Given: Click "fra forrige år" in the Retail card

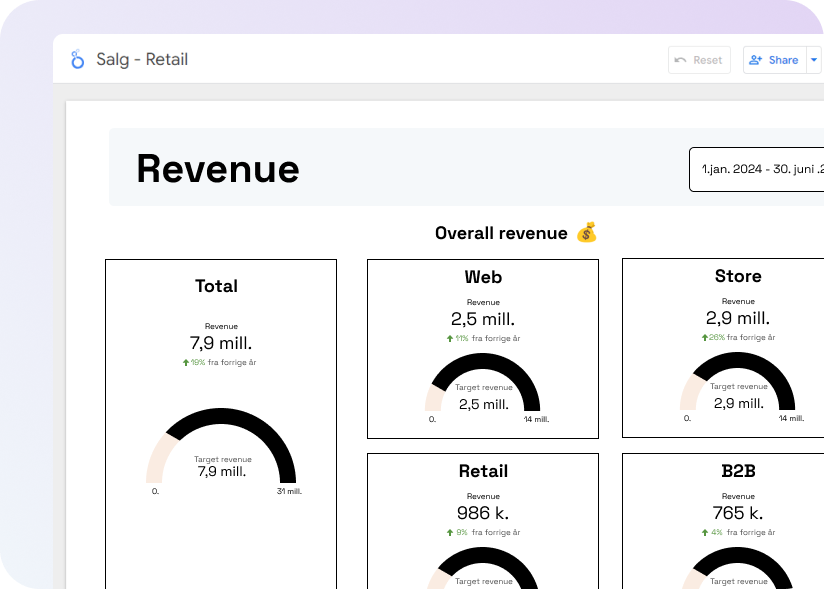Looking at the screenshot, I should pos(496,532).
